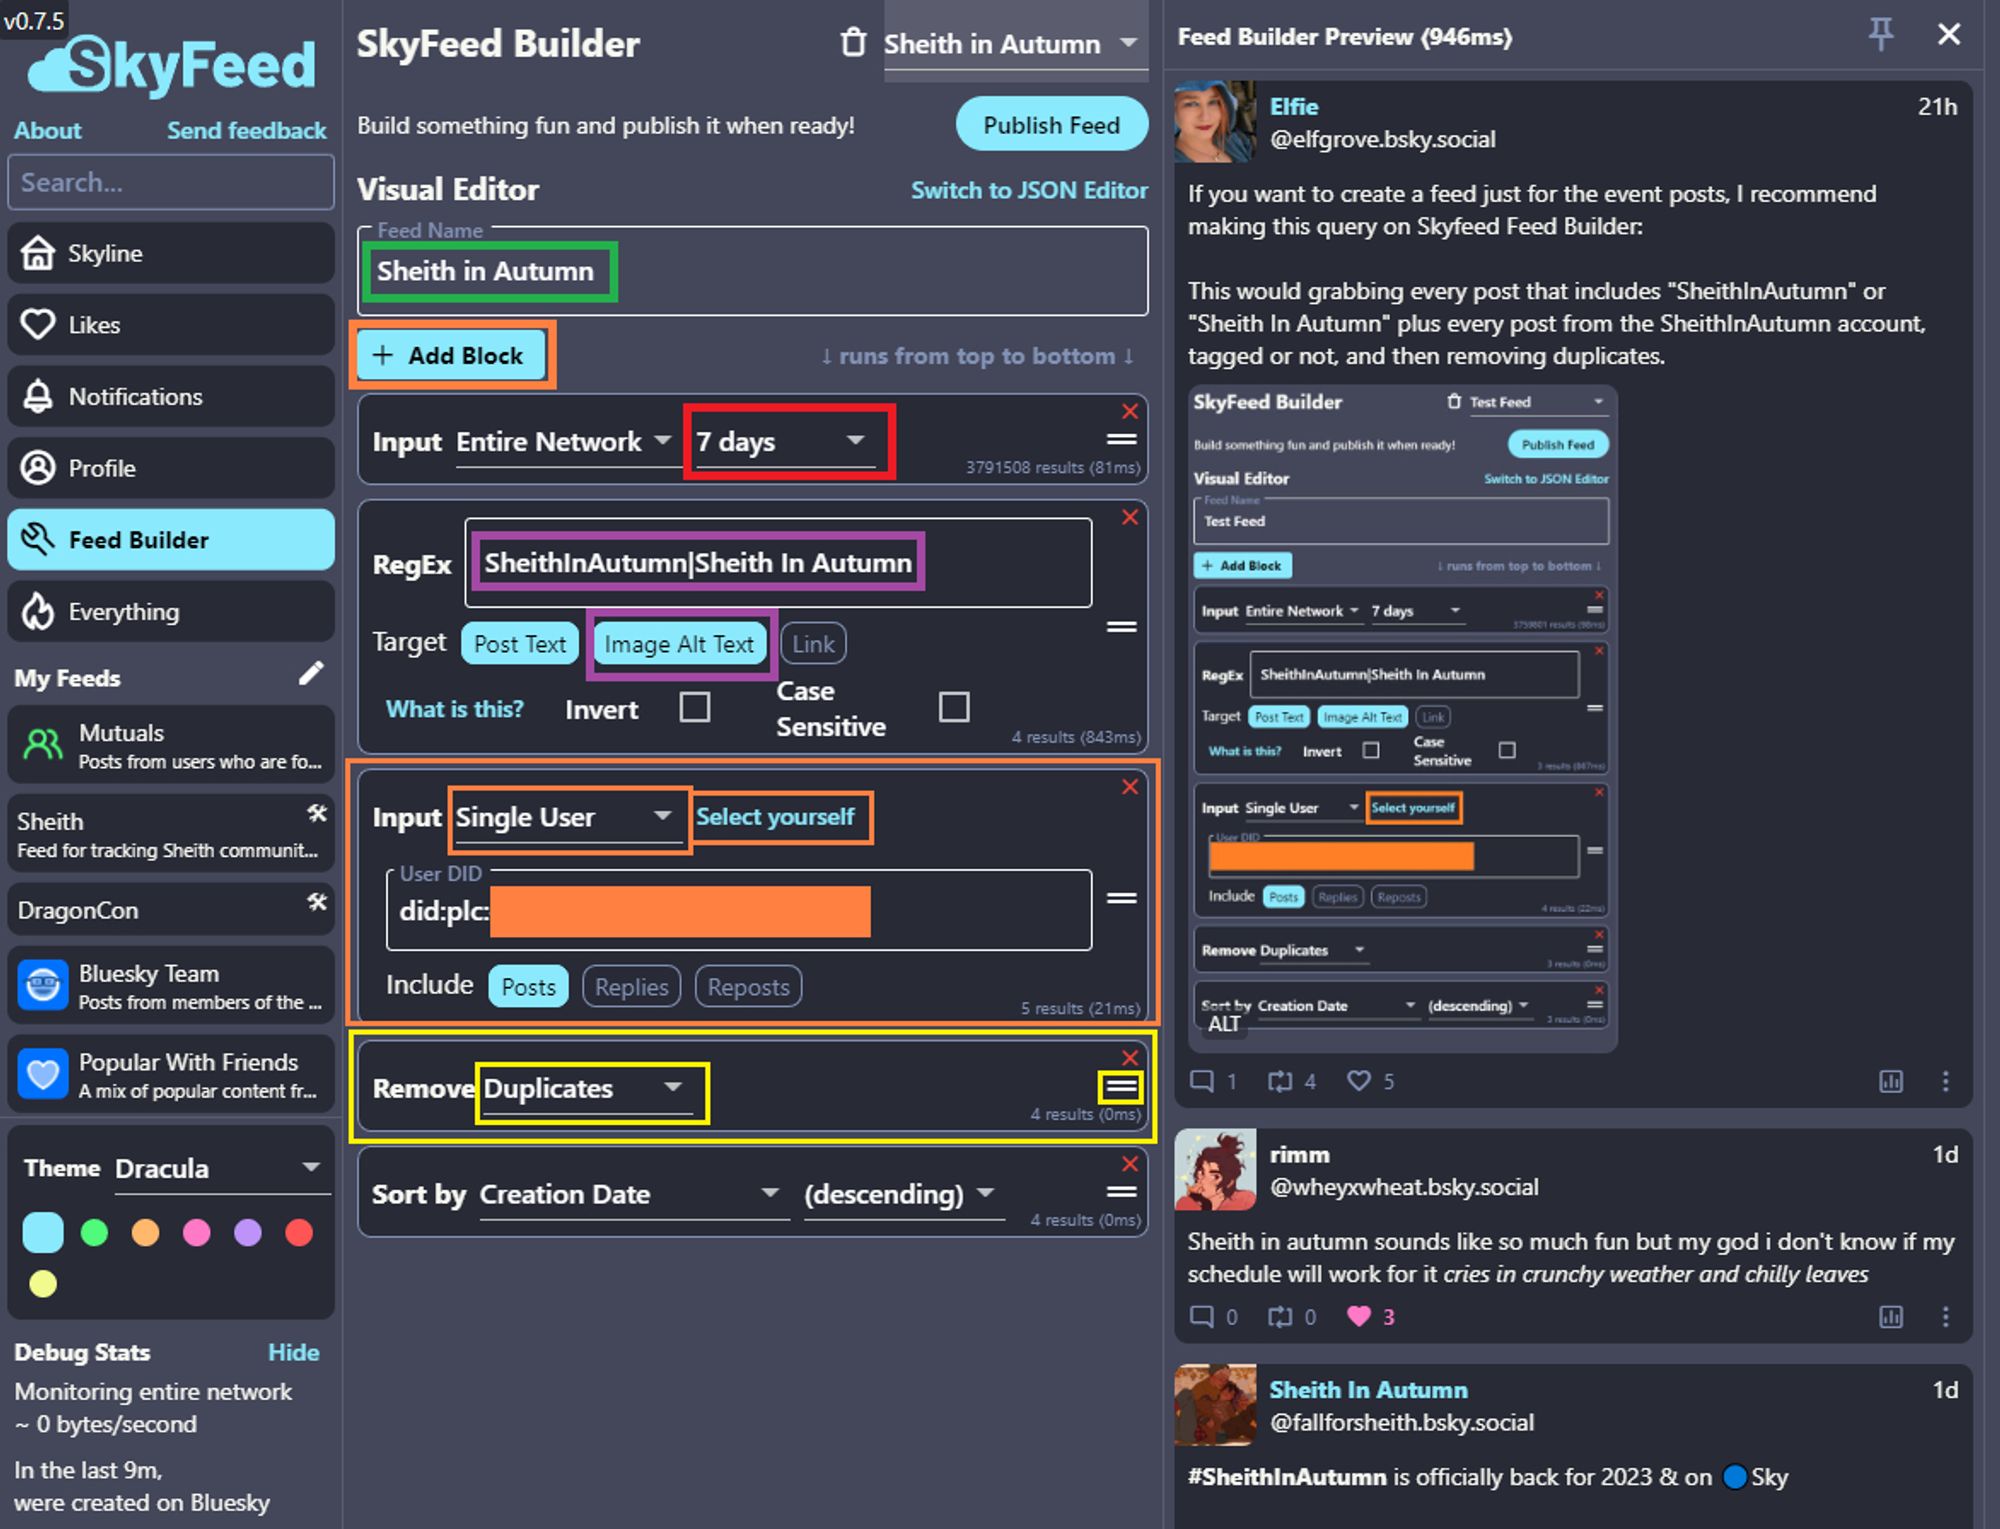Open Likes in the sidebar
The image size is (2000, 1529).
(x=171, y=325)
